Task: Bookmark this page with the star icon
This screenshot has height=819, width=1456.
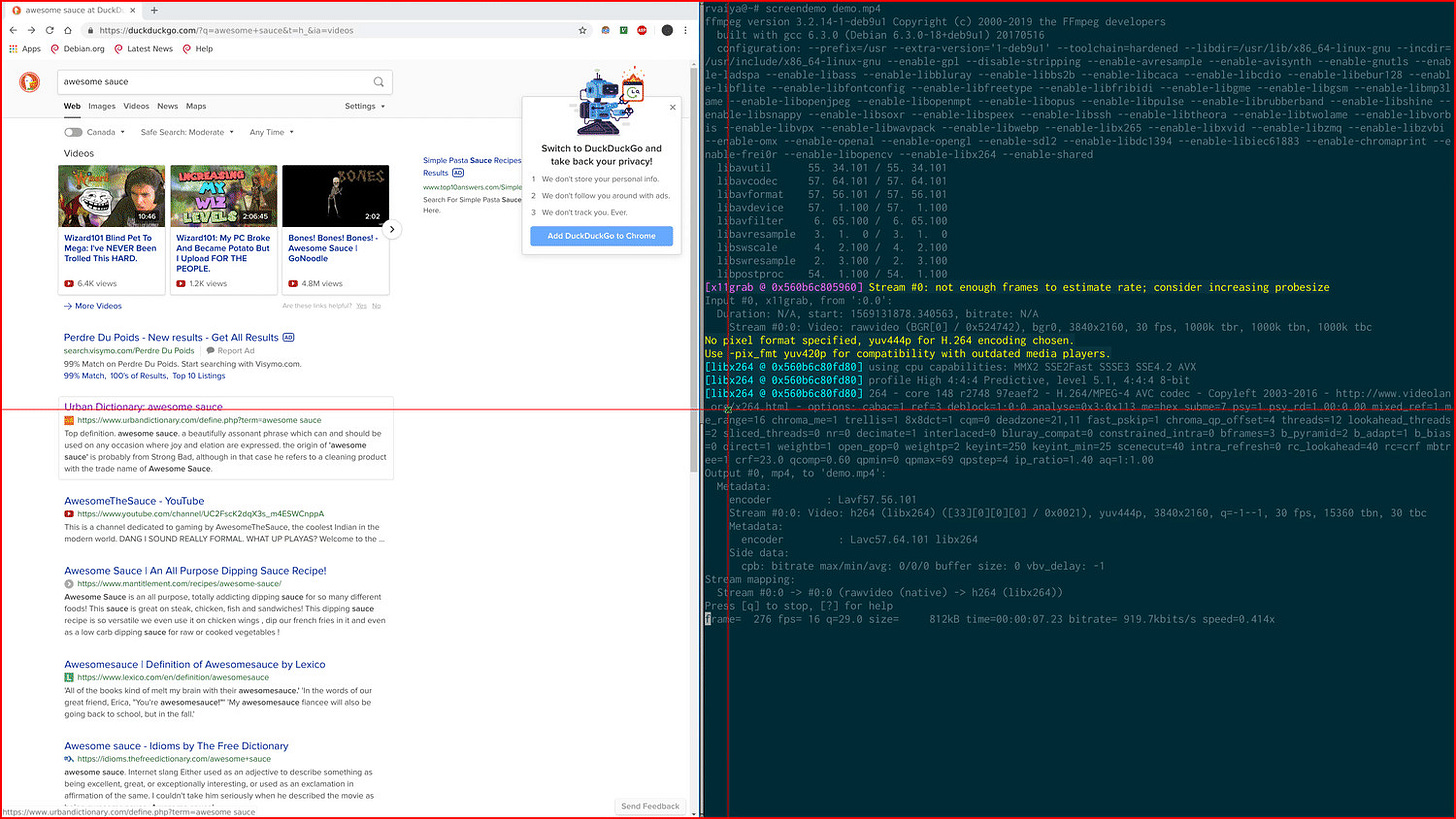Action: coord(582,30)
